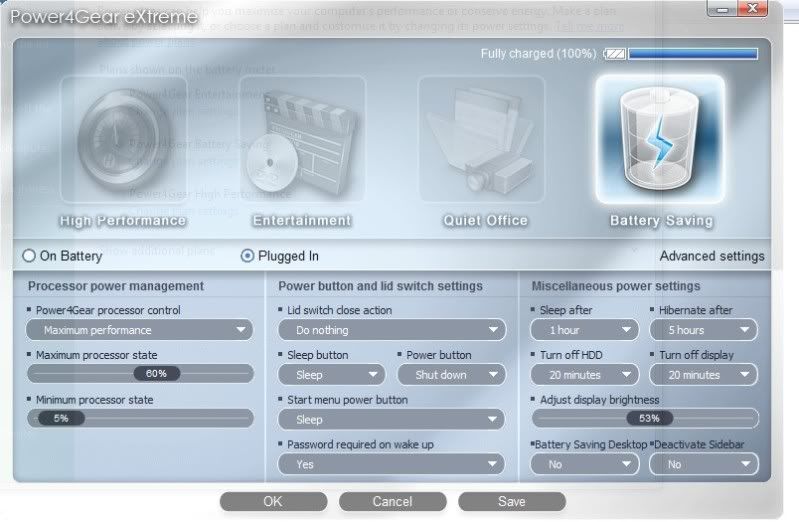Open Advanced settings

click(x=712, y=256)
